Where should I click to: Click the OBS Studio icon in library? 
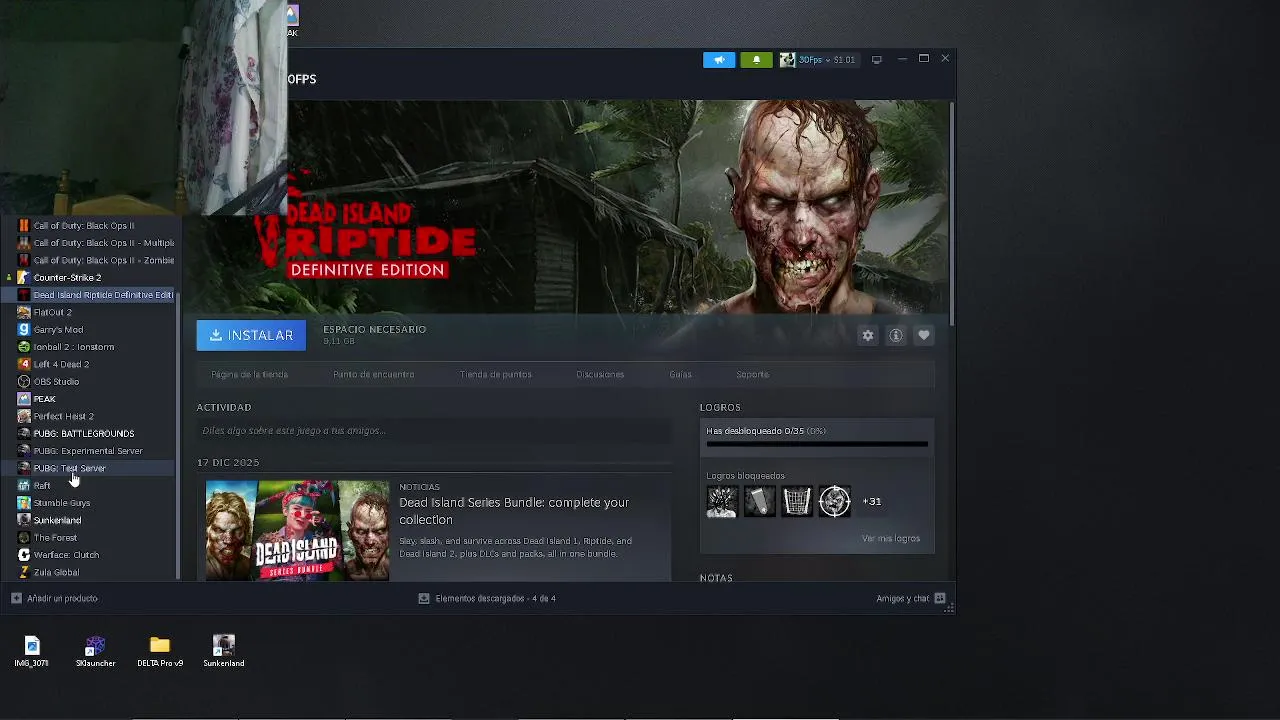point(24,382)
